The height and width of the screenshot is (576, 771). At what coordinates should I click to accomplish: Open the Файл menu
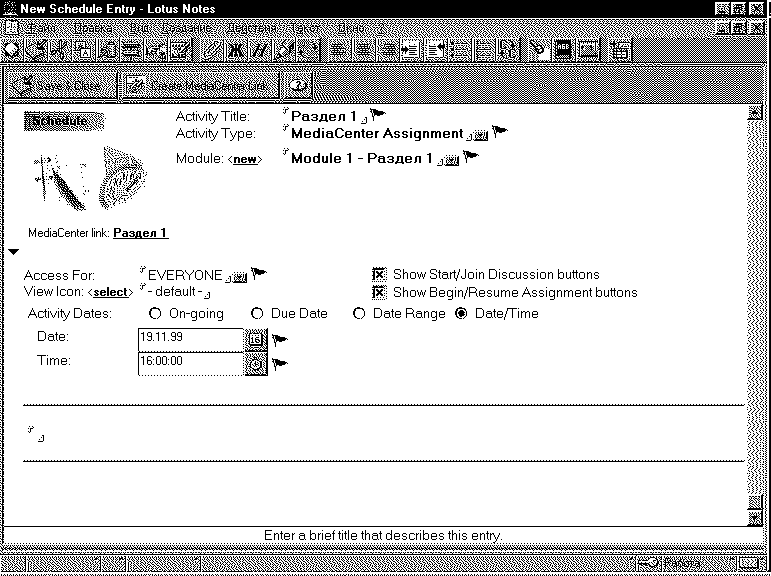point(41,28)
